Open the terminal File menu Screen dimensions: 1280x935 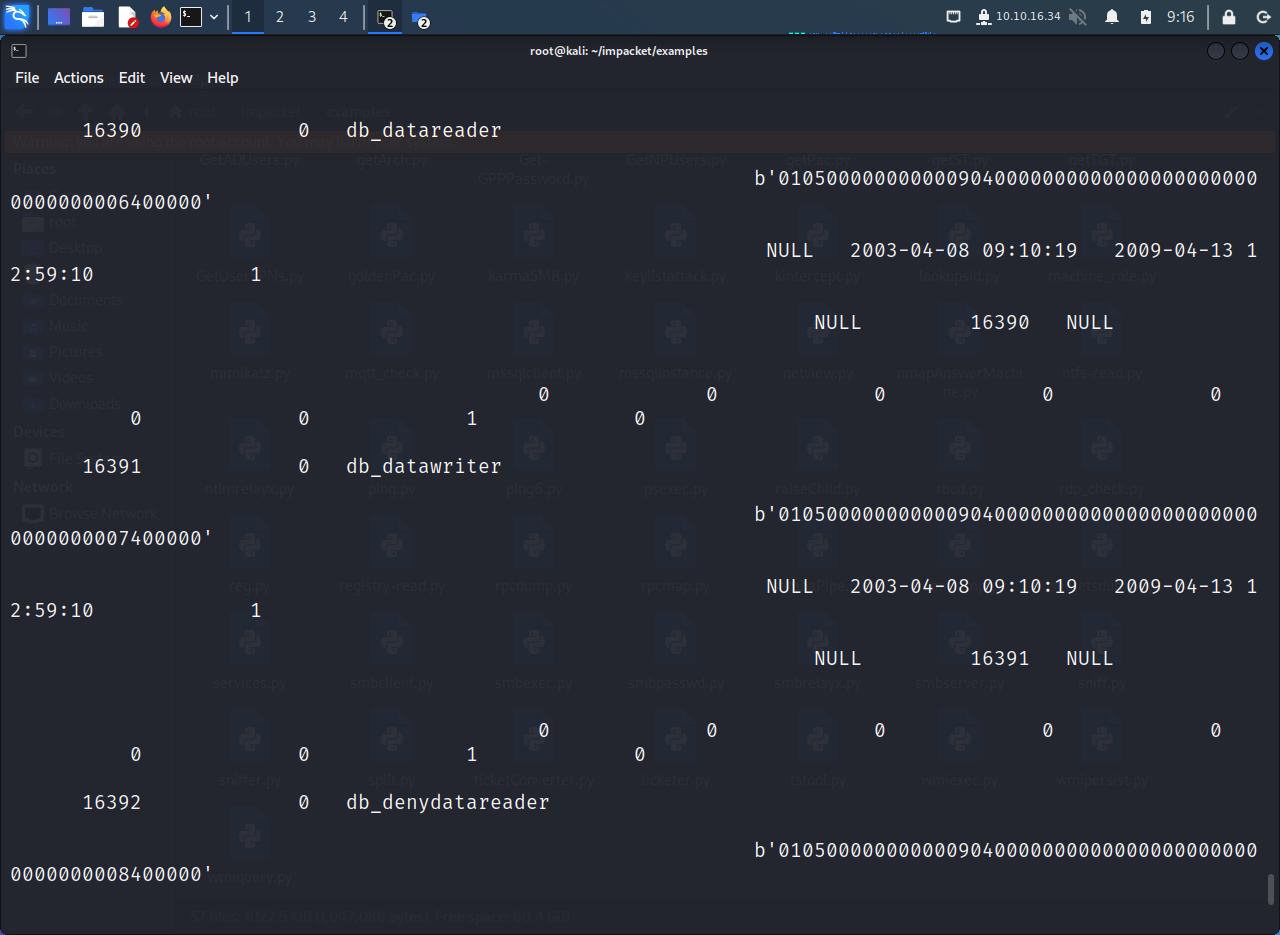27,78
